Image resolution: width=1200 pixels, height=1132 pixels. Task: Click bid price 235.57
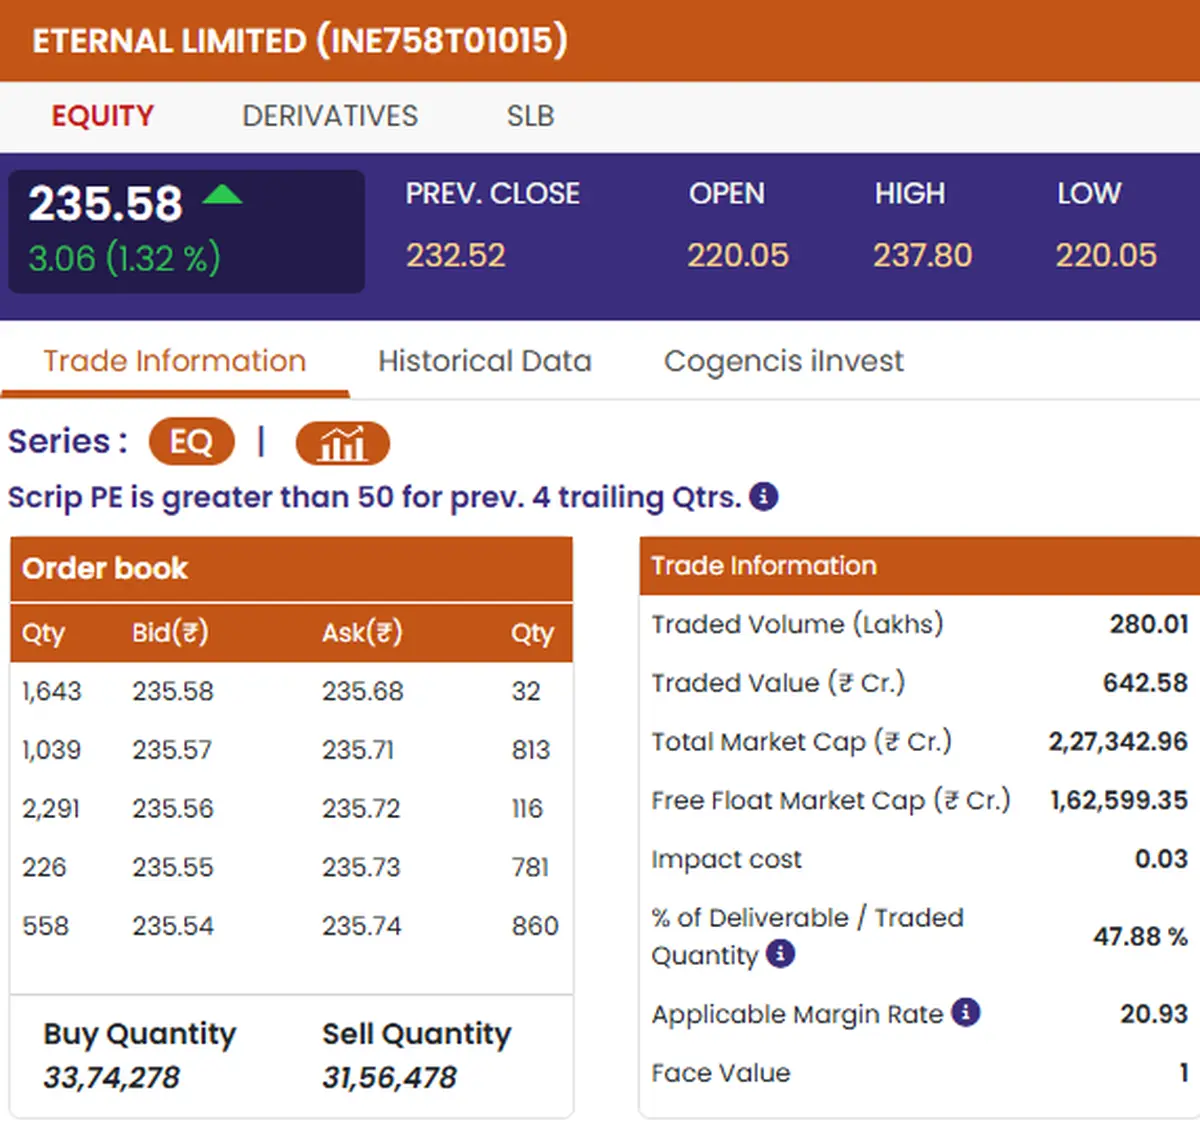click(172, 750)
